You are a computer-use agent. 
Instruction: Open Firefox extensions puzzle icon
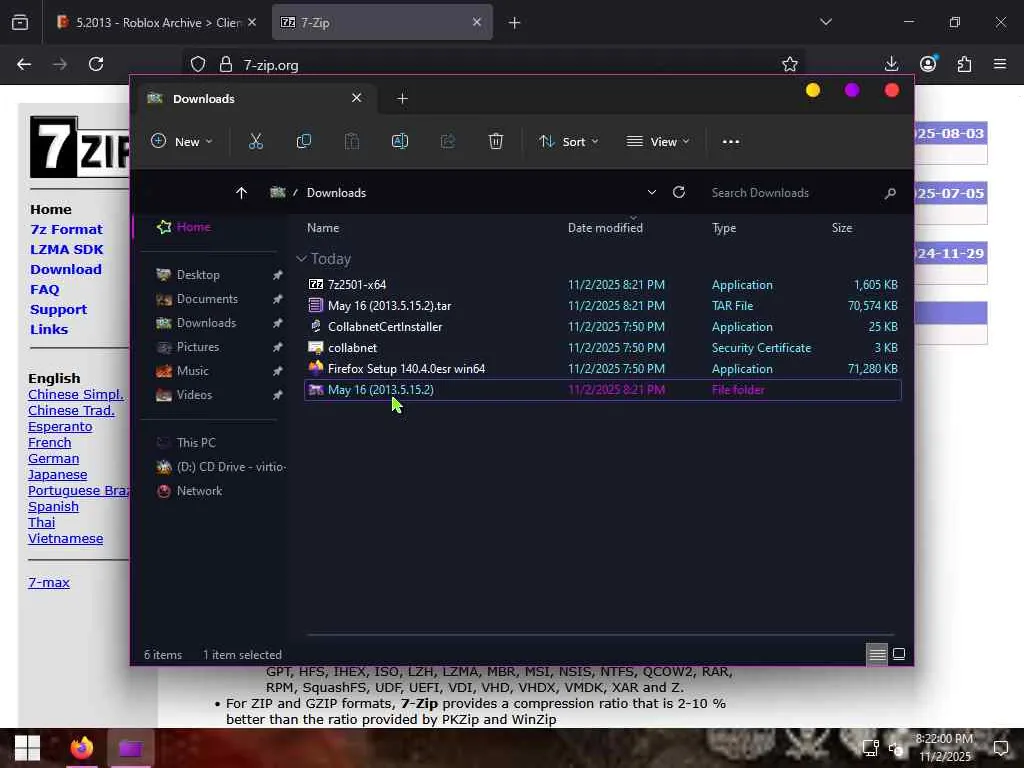coord(964,64)
